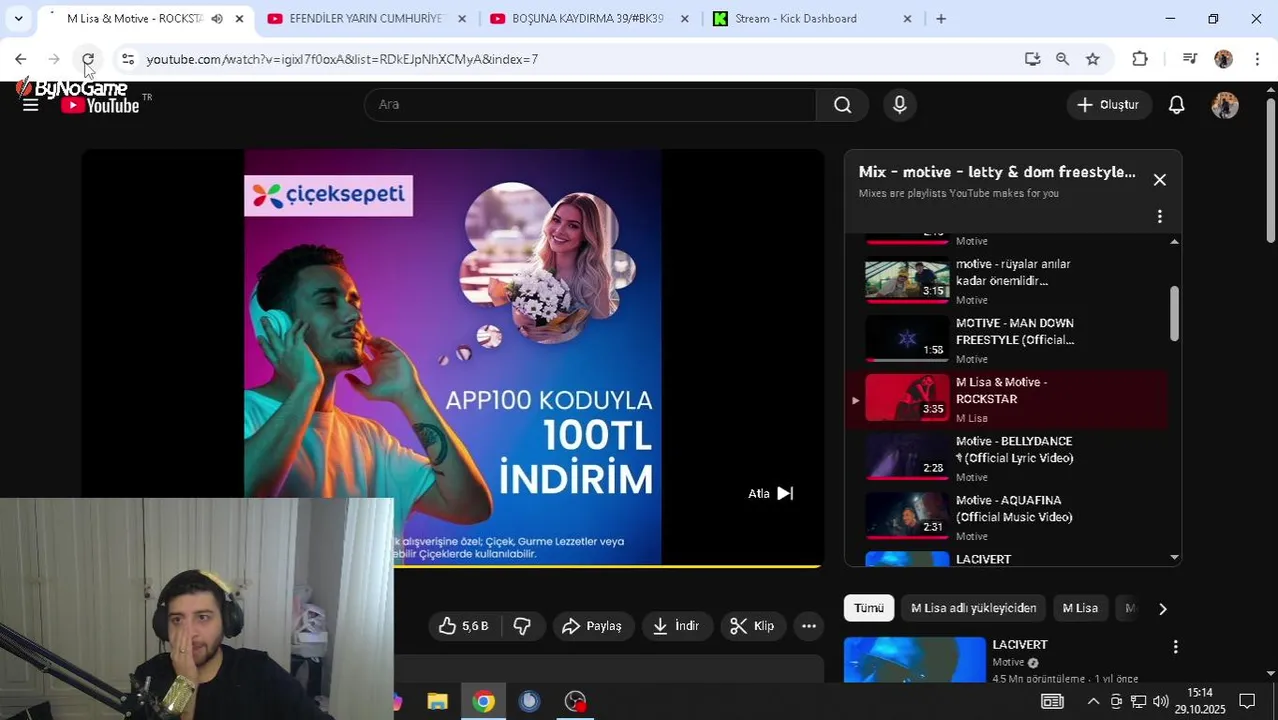This screenshot has height=720, width=1278.
Task: Close the M Lisa & Motive tab
Action: [x=239, y=19]
